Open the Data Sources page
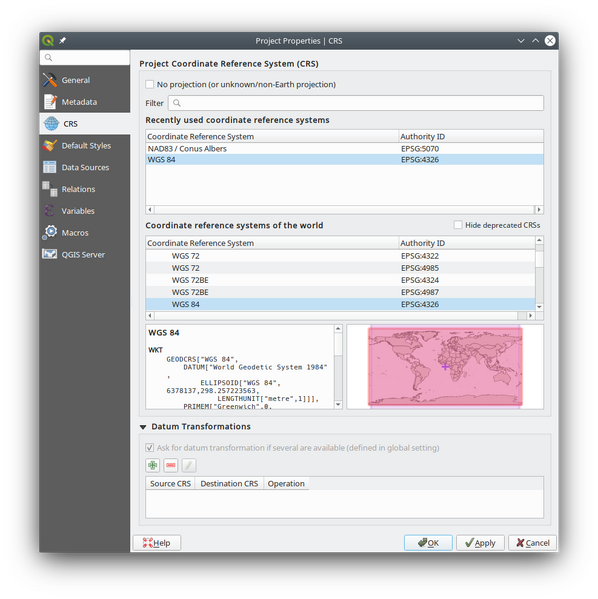This screenshot has height=599, width=598. click(x=84, y=167)
